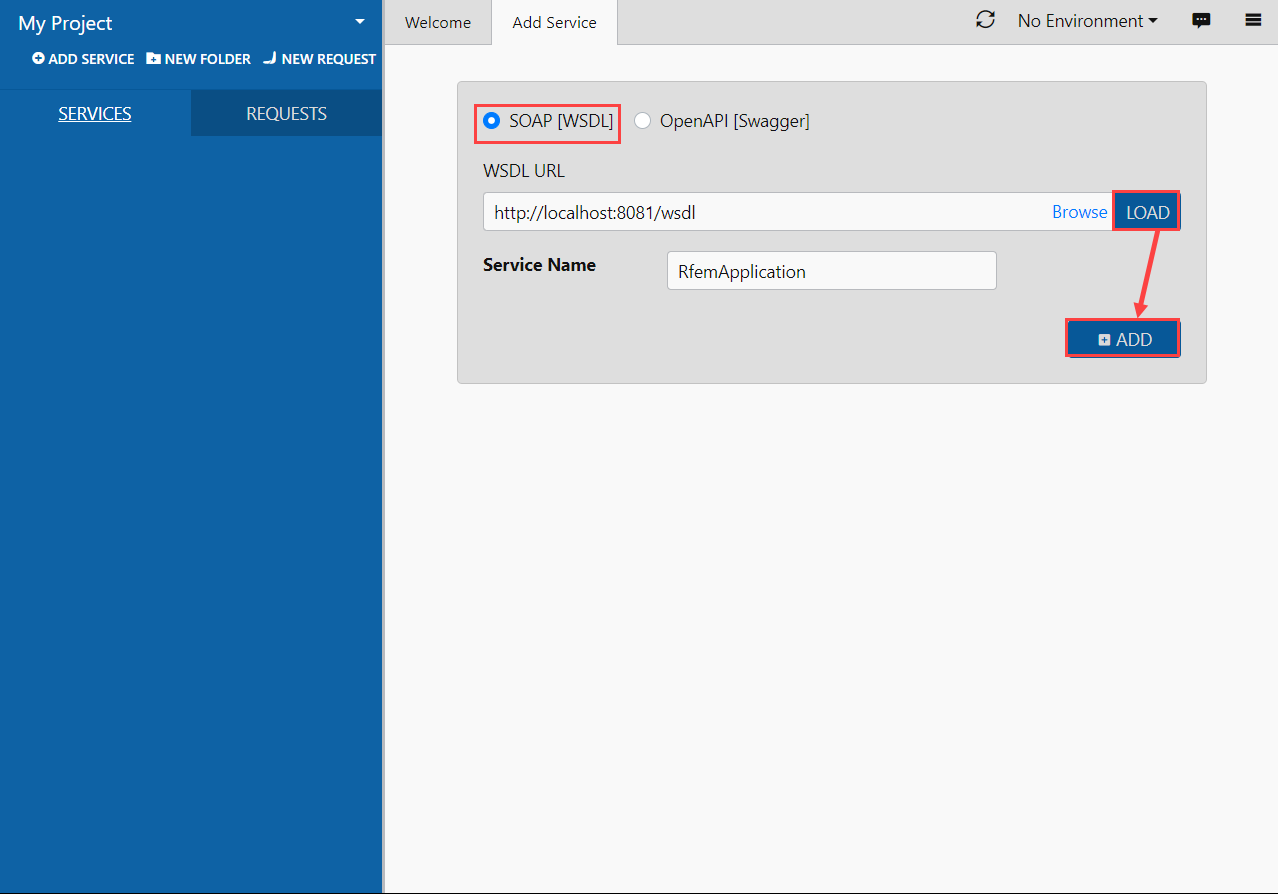1278x894 pixels.
Task: Expand the My Project dropdown caret
Action: coord(359,20)
